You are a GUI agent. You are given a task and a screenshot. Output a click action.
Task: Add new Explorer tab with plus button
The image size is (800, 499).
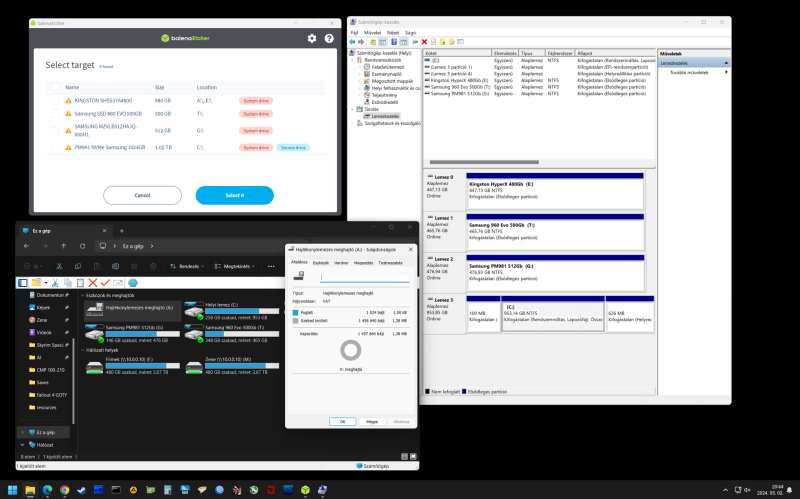pos(121,231)
